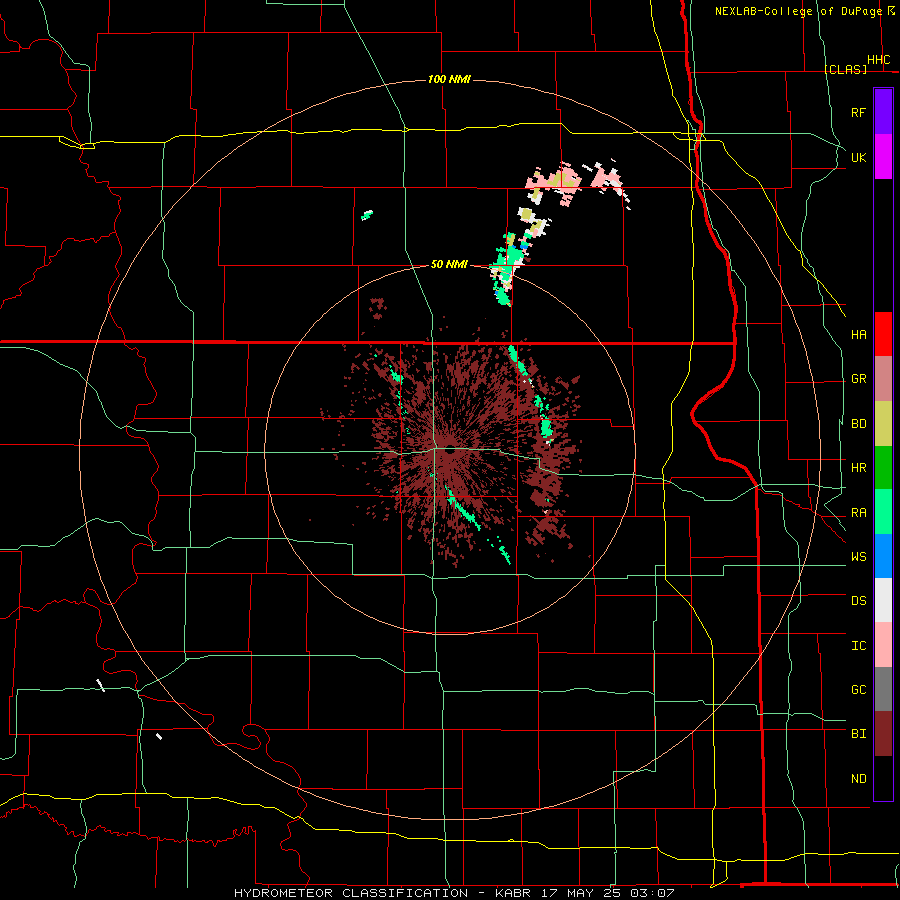Screen dimensions: 900x900
Task: Click the HR legend label
Action: [x=858, y=468]
